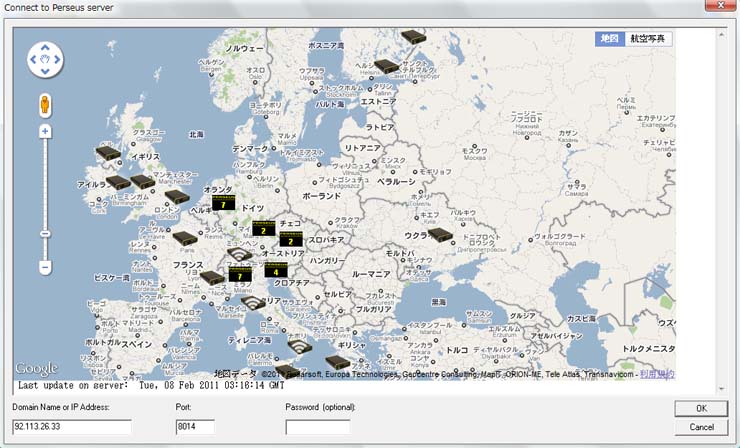This screenshot has width=740, height=448.
Task: Select the wireless server icon near Munich
Action: pyautogui.click(x=239, y=254)
